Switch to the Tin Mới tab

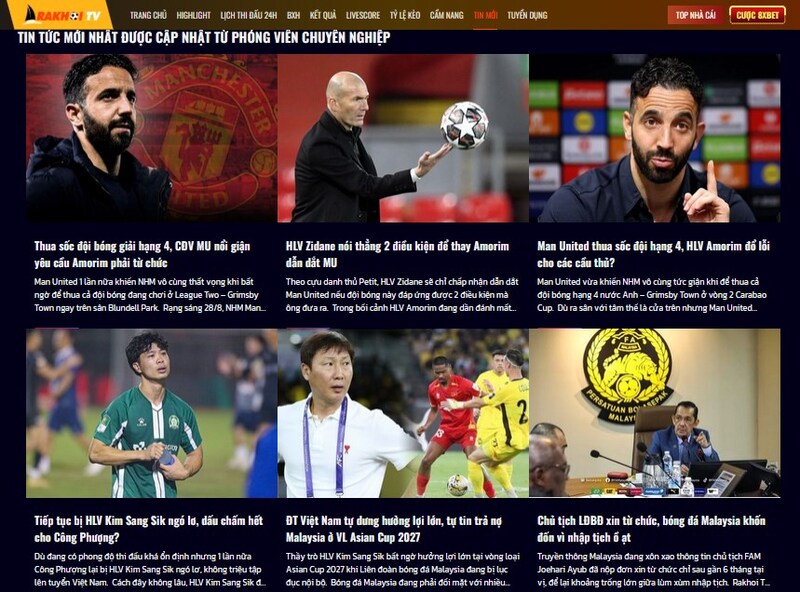(485, 15)
